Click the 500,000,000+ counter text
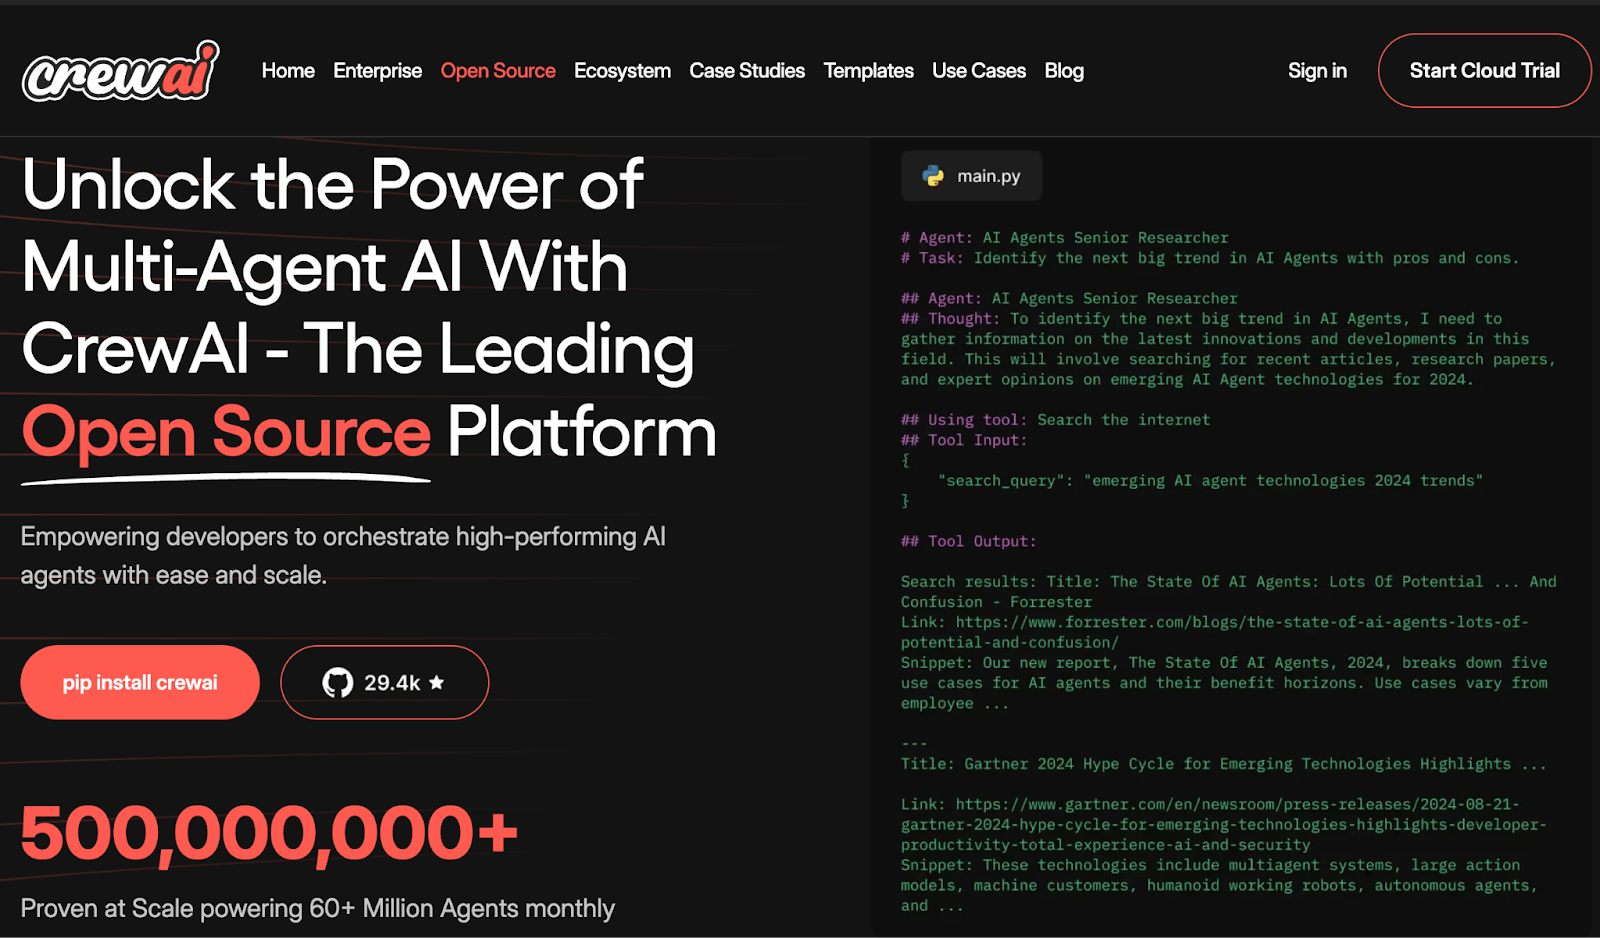Screen dimensions: 1600x938 tap(269, 833)
